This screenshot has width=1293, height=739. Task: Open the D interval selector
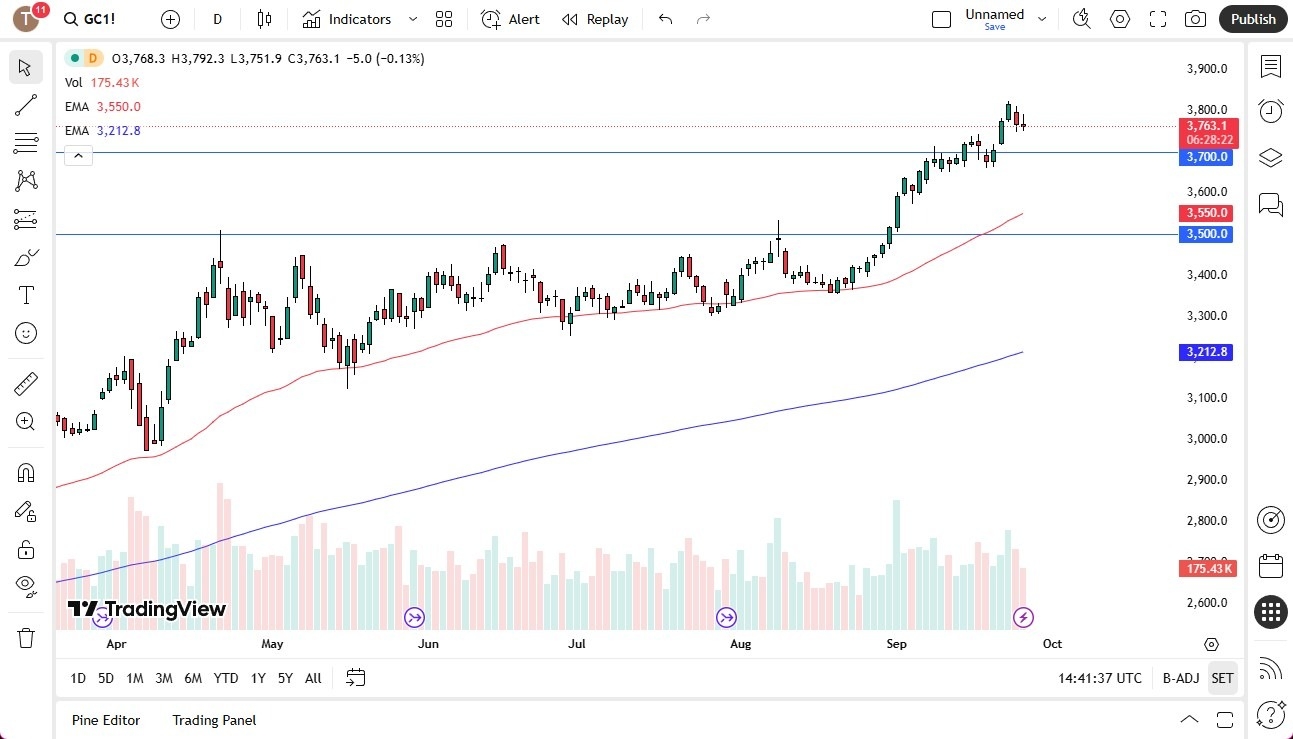[x=216, y=19]
